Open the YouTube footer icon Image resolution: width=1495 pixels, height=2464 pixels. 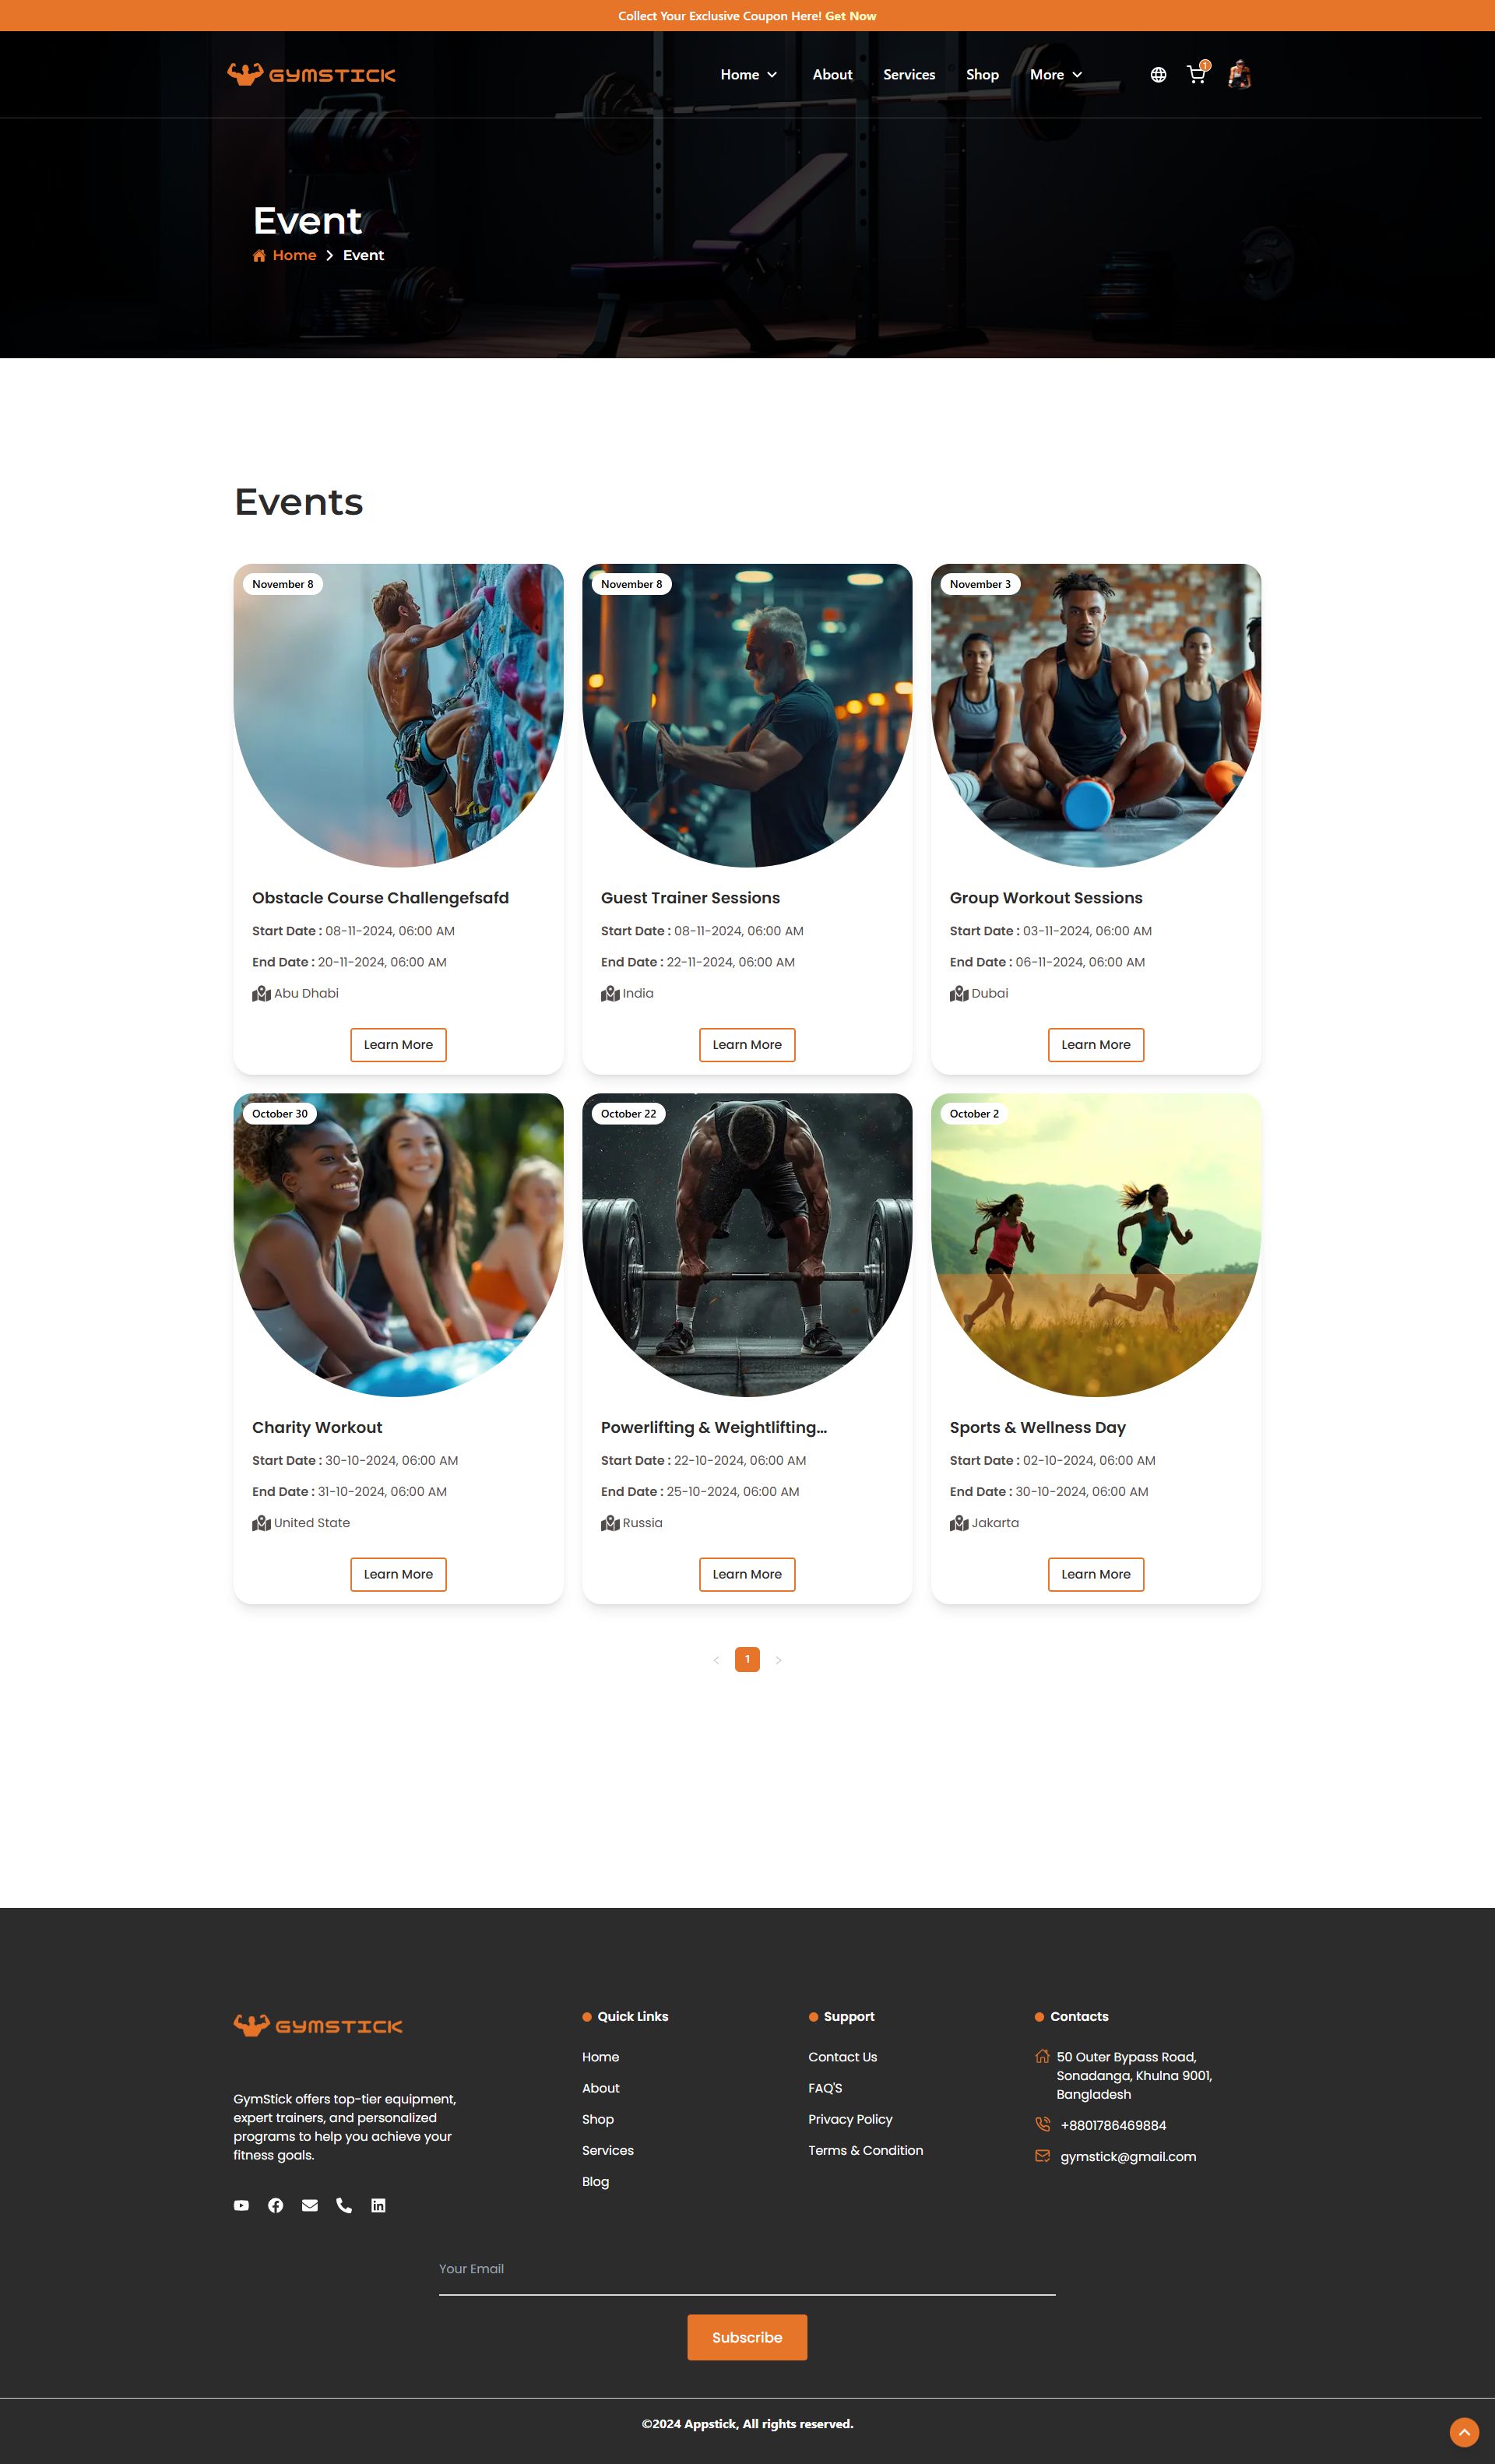point(241,2205)
